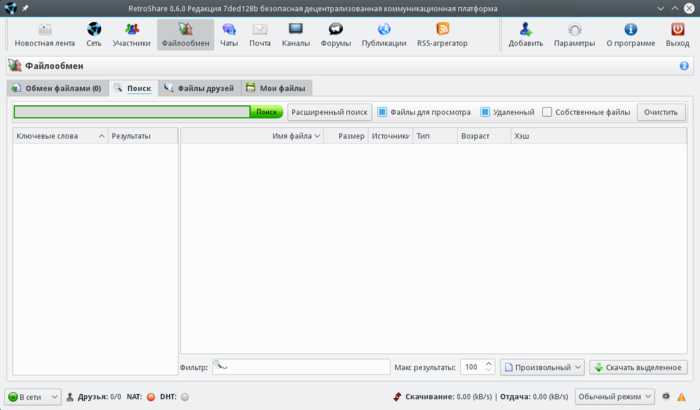
Task: Click the Результаты column header
Action: pos(143,136)
